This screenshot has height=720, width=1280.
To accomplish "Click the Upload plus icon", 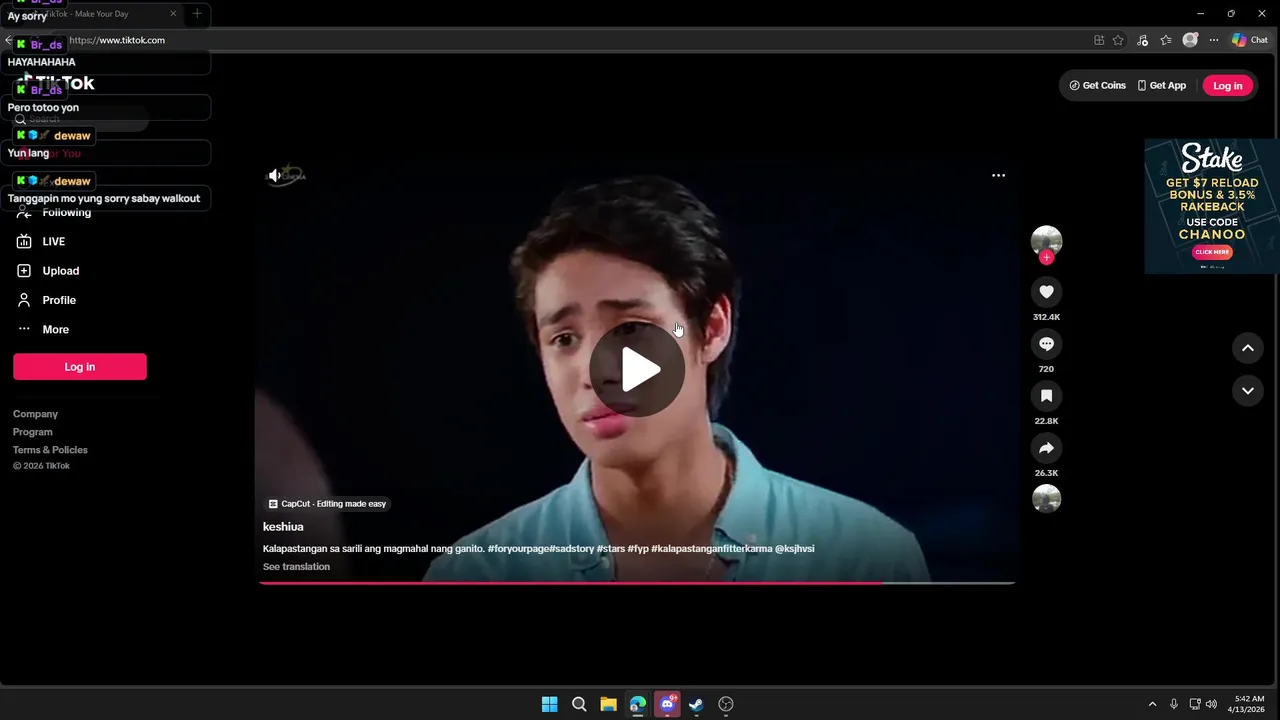I will click(x=24, y=271).
